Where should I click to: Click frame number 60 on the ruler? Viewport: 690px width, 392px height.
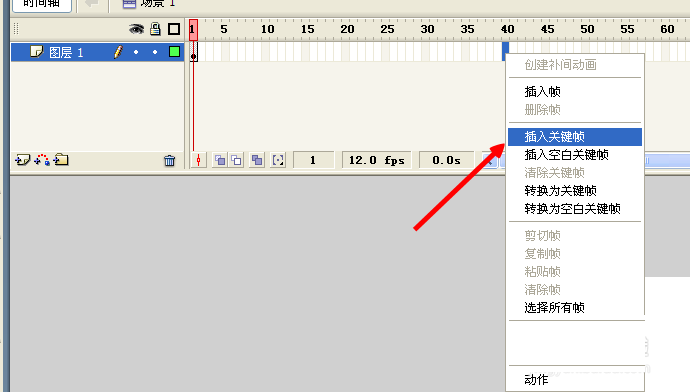[667, 29]
